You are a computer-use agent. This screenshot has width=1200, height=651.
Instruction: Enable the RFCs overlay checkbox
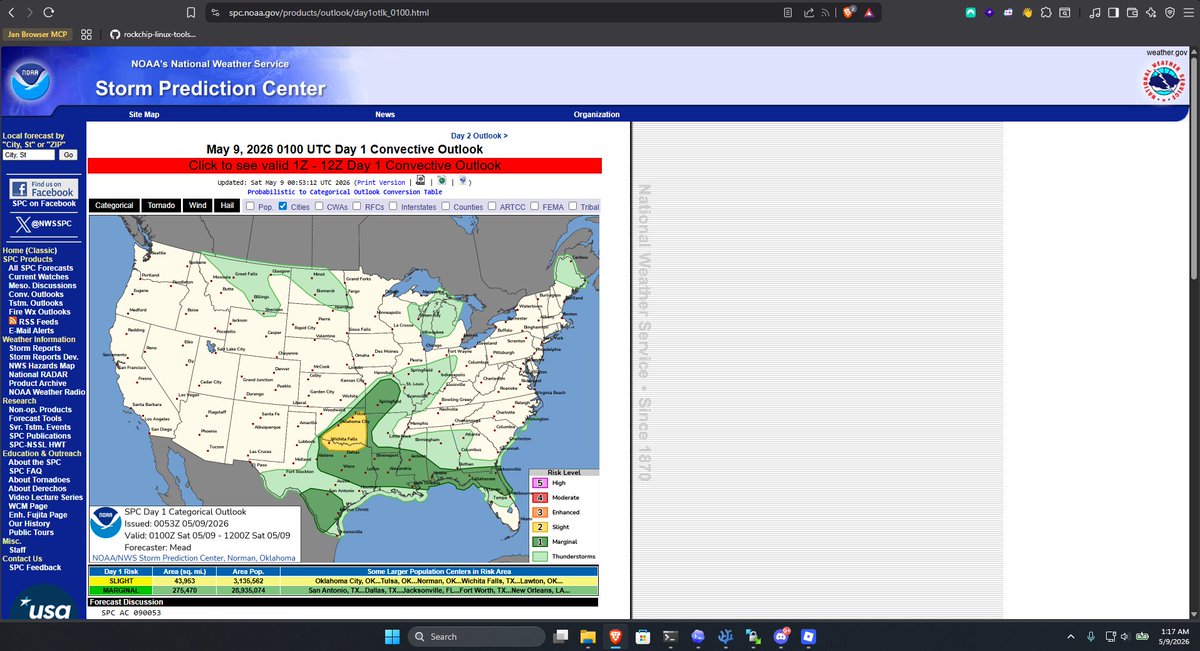[x=357, y=206]
